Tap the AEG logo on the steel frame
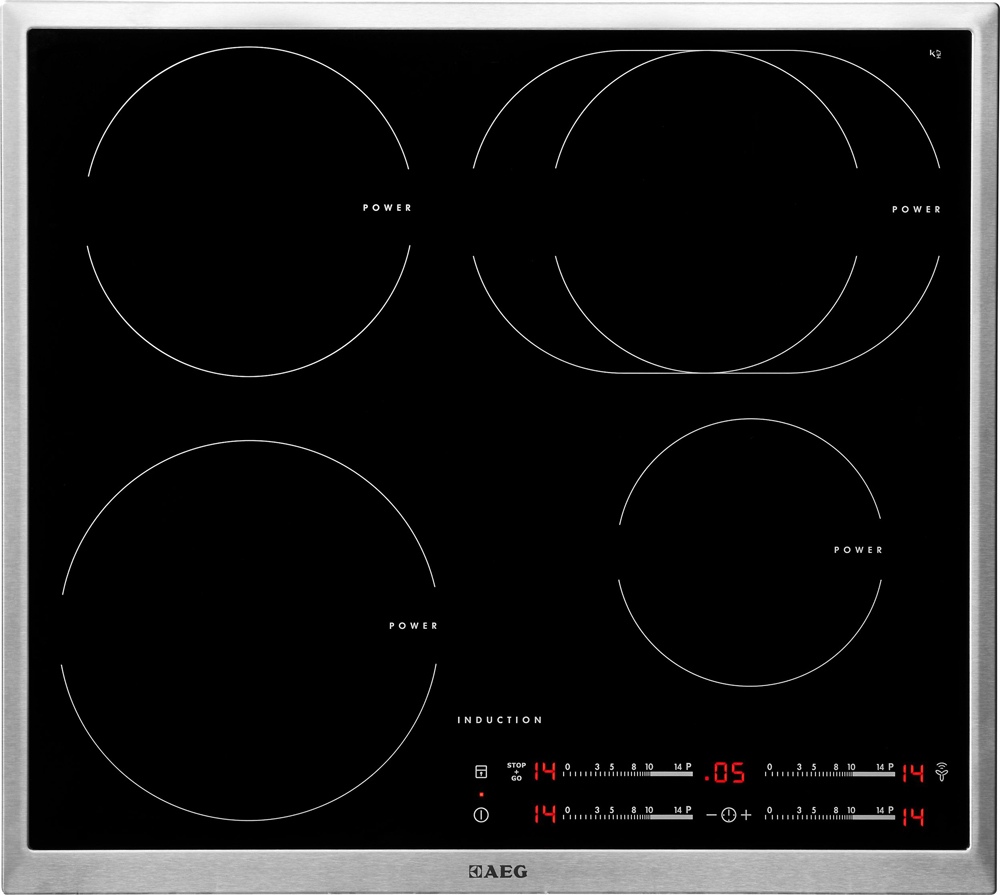Screen dimensions: 1000x895 tap(498, 871)
